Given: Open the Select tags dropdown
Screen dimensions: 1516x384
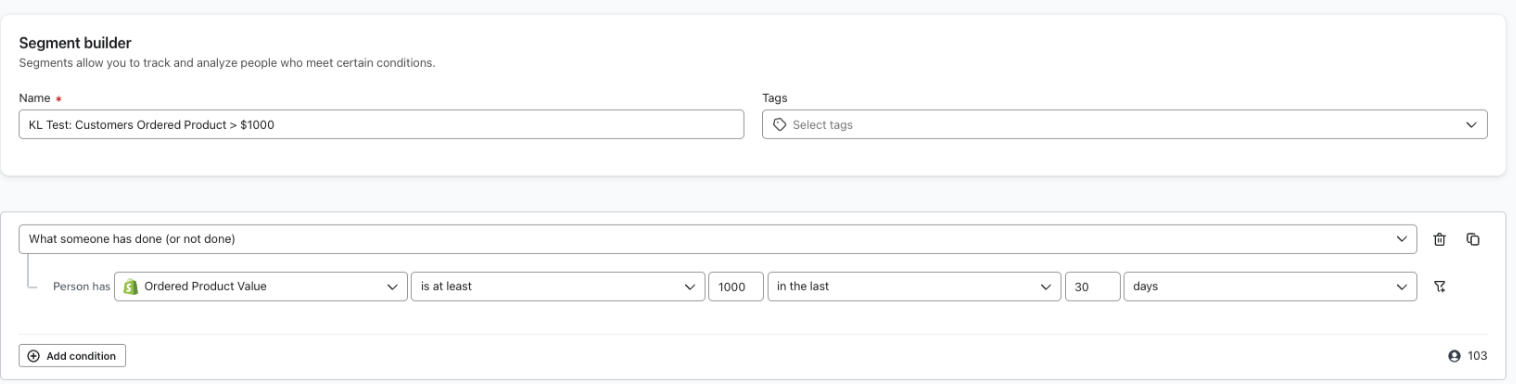Looking at the screenshot, I should [1125, 125].
